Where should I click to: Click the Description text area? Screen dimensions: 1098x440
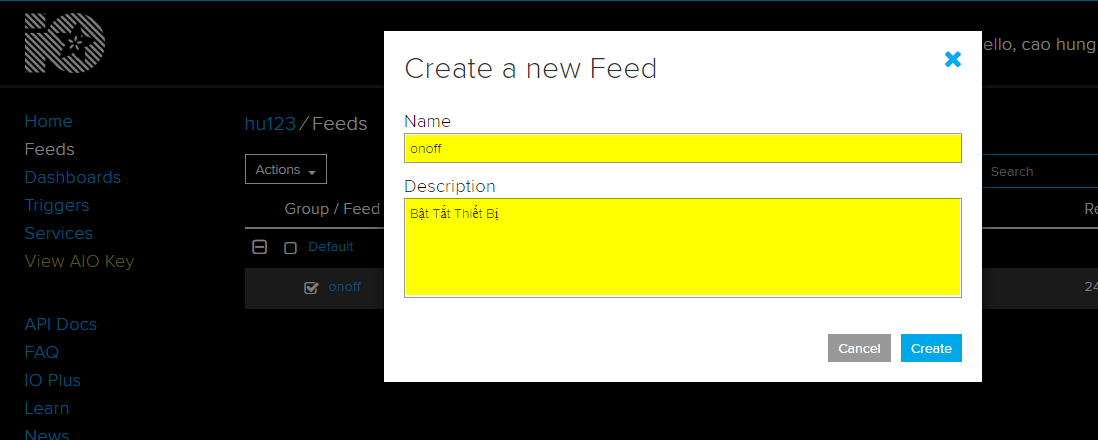tap(682, 247)
